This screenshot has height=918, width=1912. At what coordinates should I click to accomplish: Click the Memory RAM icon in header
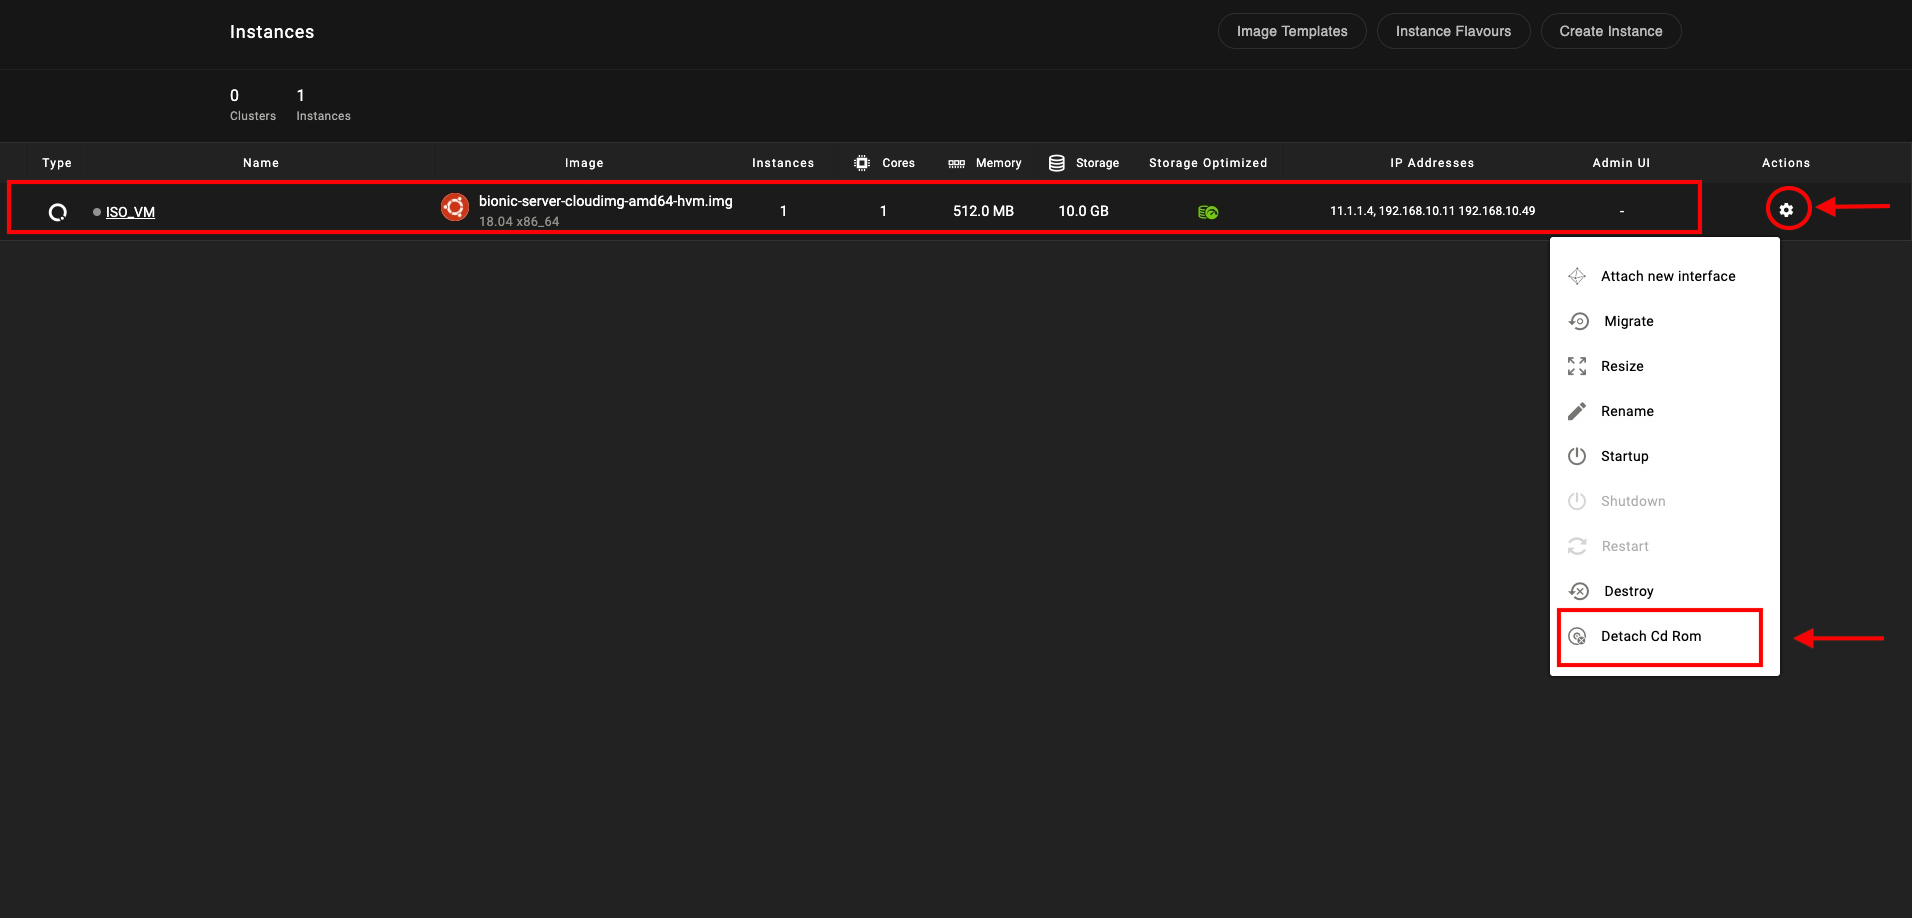957,164
